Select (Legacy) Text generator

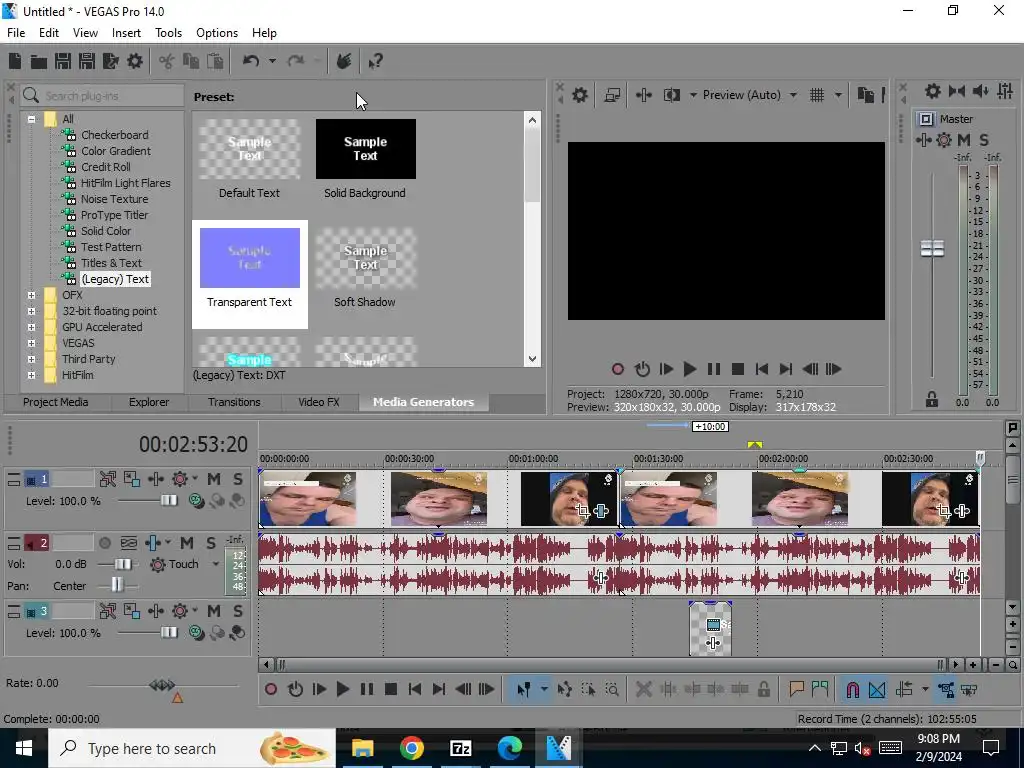pos(115,279)
